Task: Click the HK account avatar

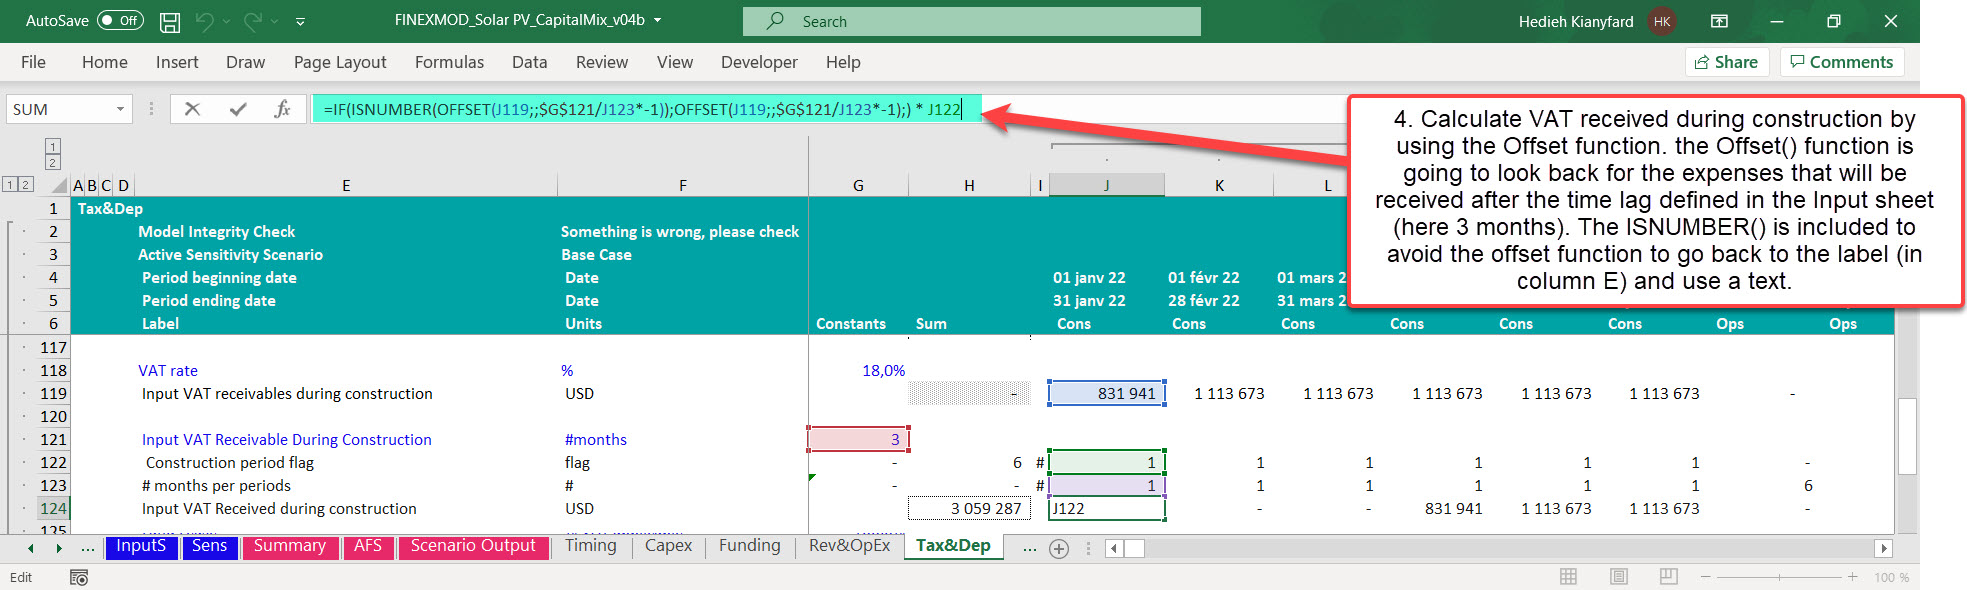Action: click(1662, 21)
